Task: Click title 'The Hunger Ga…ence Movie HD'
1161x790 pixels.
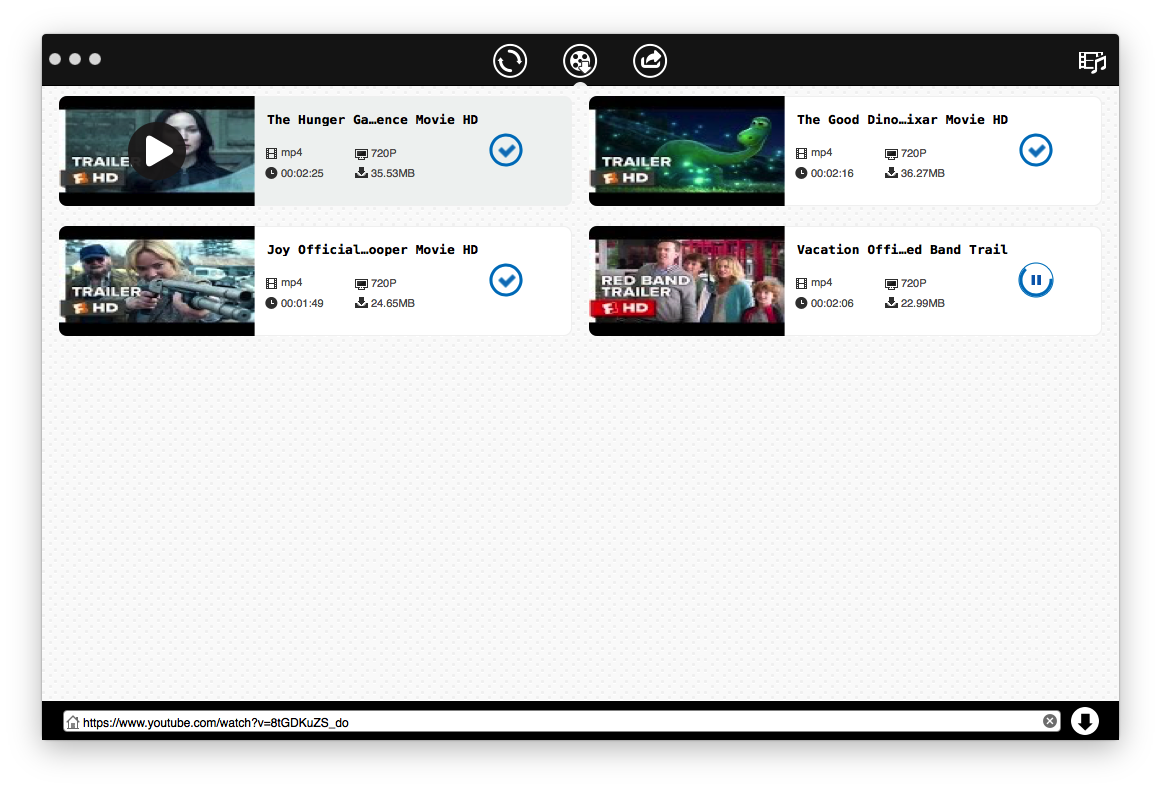Action: pos(372,120)
